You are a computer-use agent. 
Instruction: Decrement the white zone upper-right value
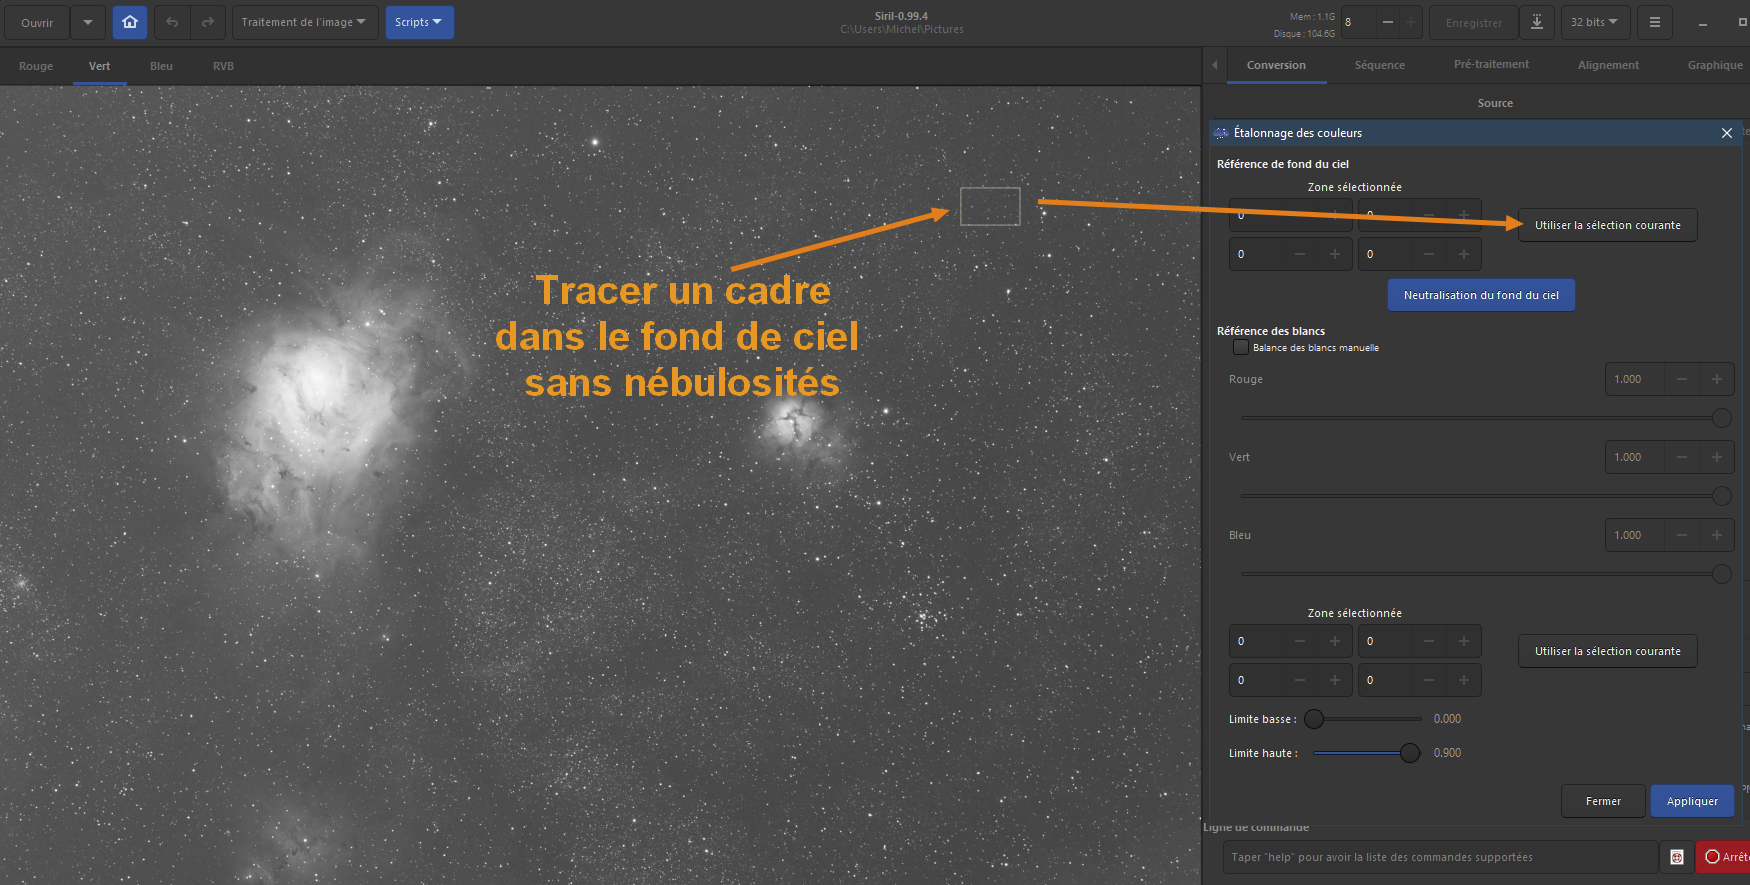coord(1429,641)
